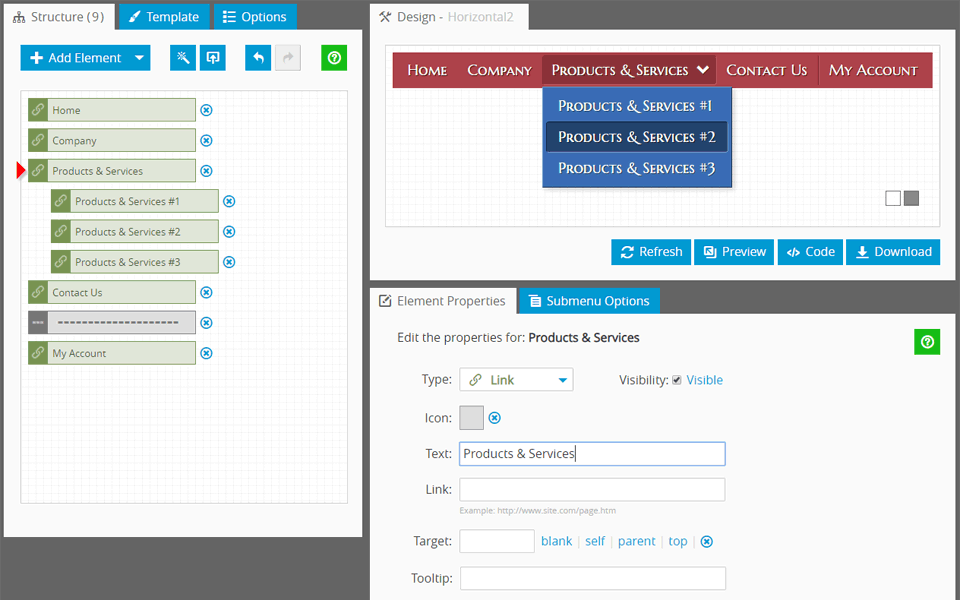Open the Submenu Options tab

[x=589, y=301]
